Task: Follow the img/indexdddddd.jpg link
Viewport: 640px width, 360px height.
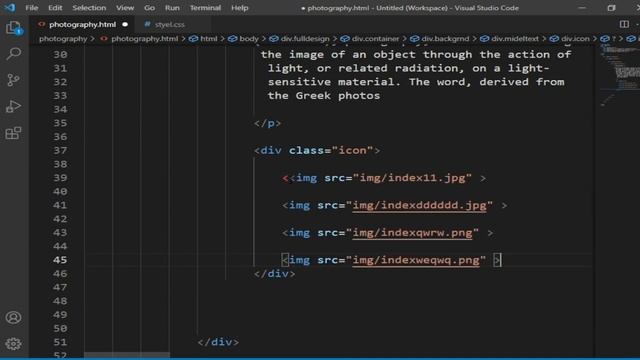Action: click(x=419, y=205)
